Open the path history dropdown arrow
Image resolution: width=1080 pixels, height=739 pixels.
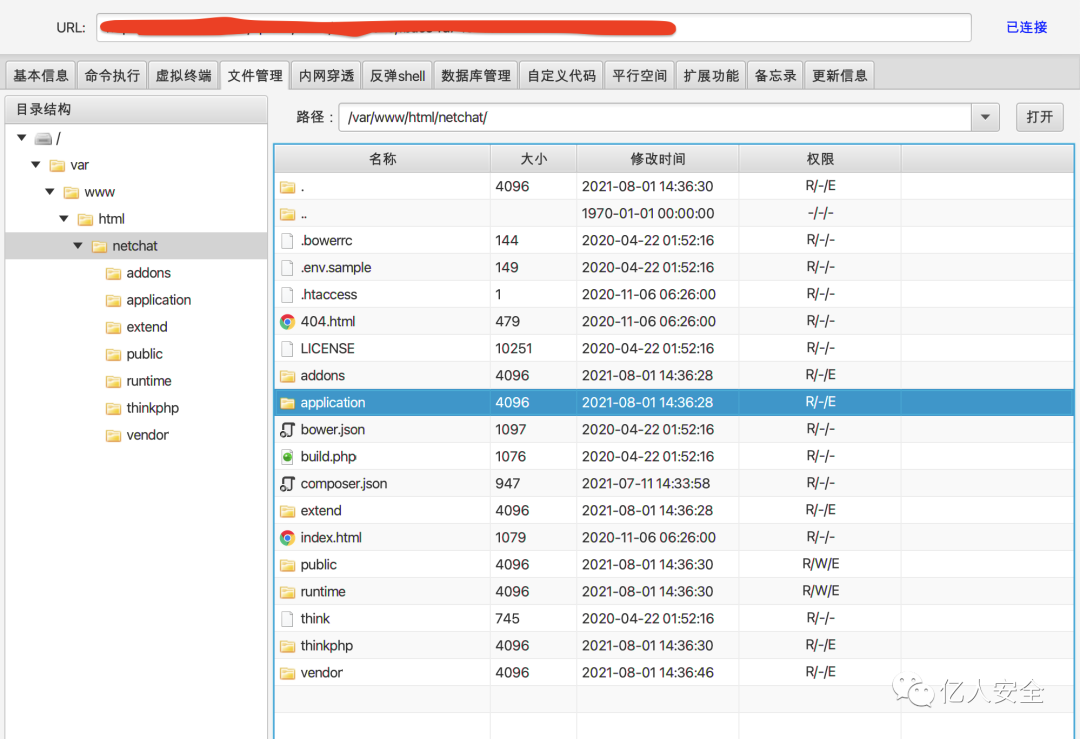(x=986, y=117)
